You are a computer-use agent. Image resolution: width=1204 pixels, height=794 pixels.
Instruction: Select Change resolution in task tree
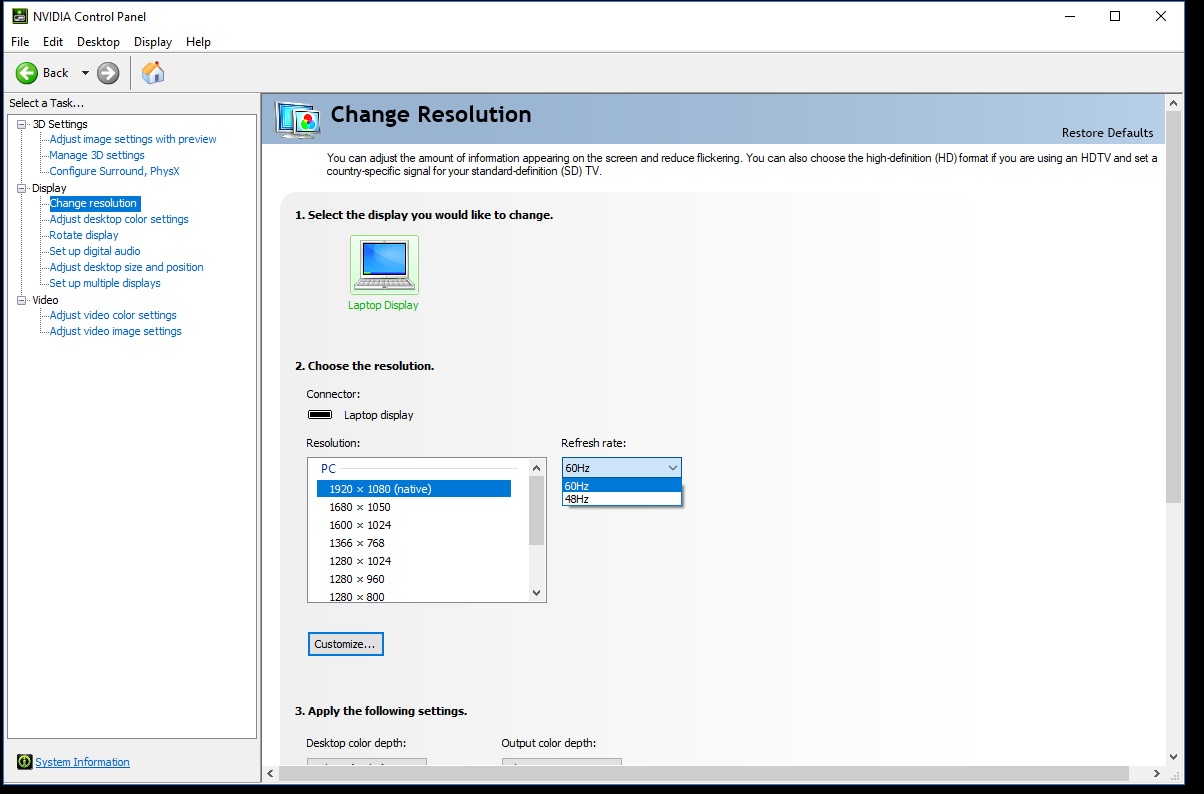pos(94,203)
